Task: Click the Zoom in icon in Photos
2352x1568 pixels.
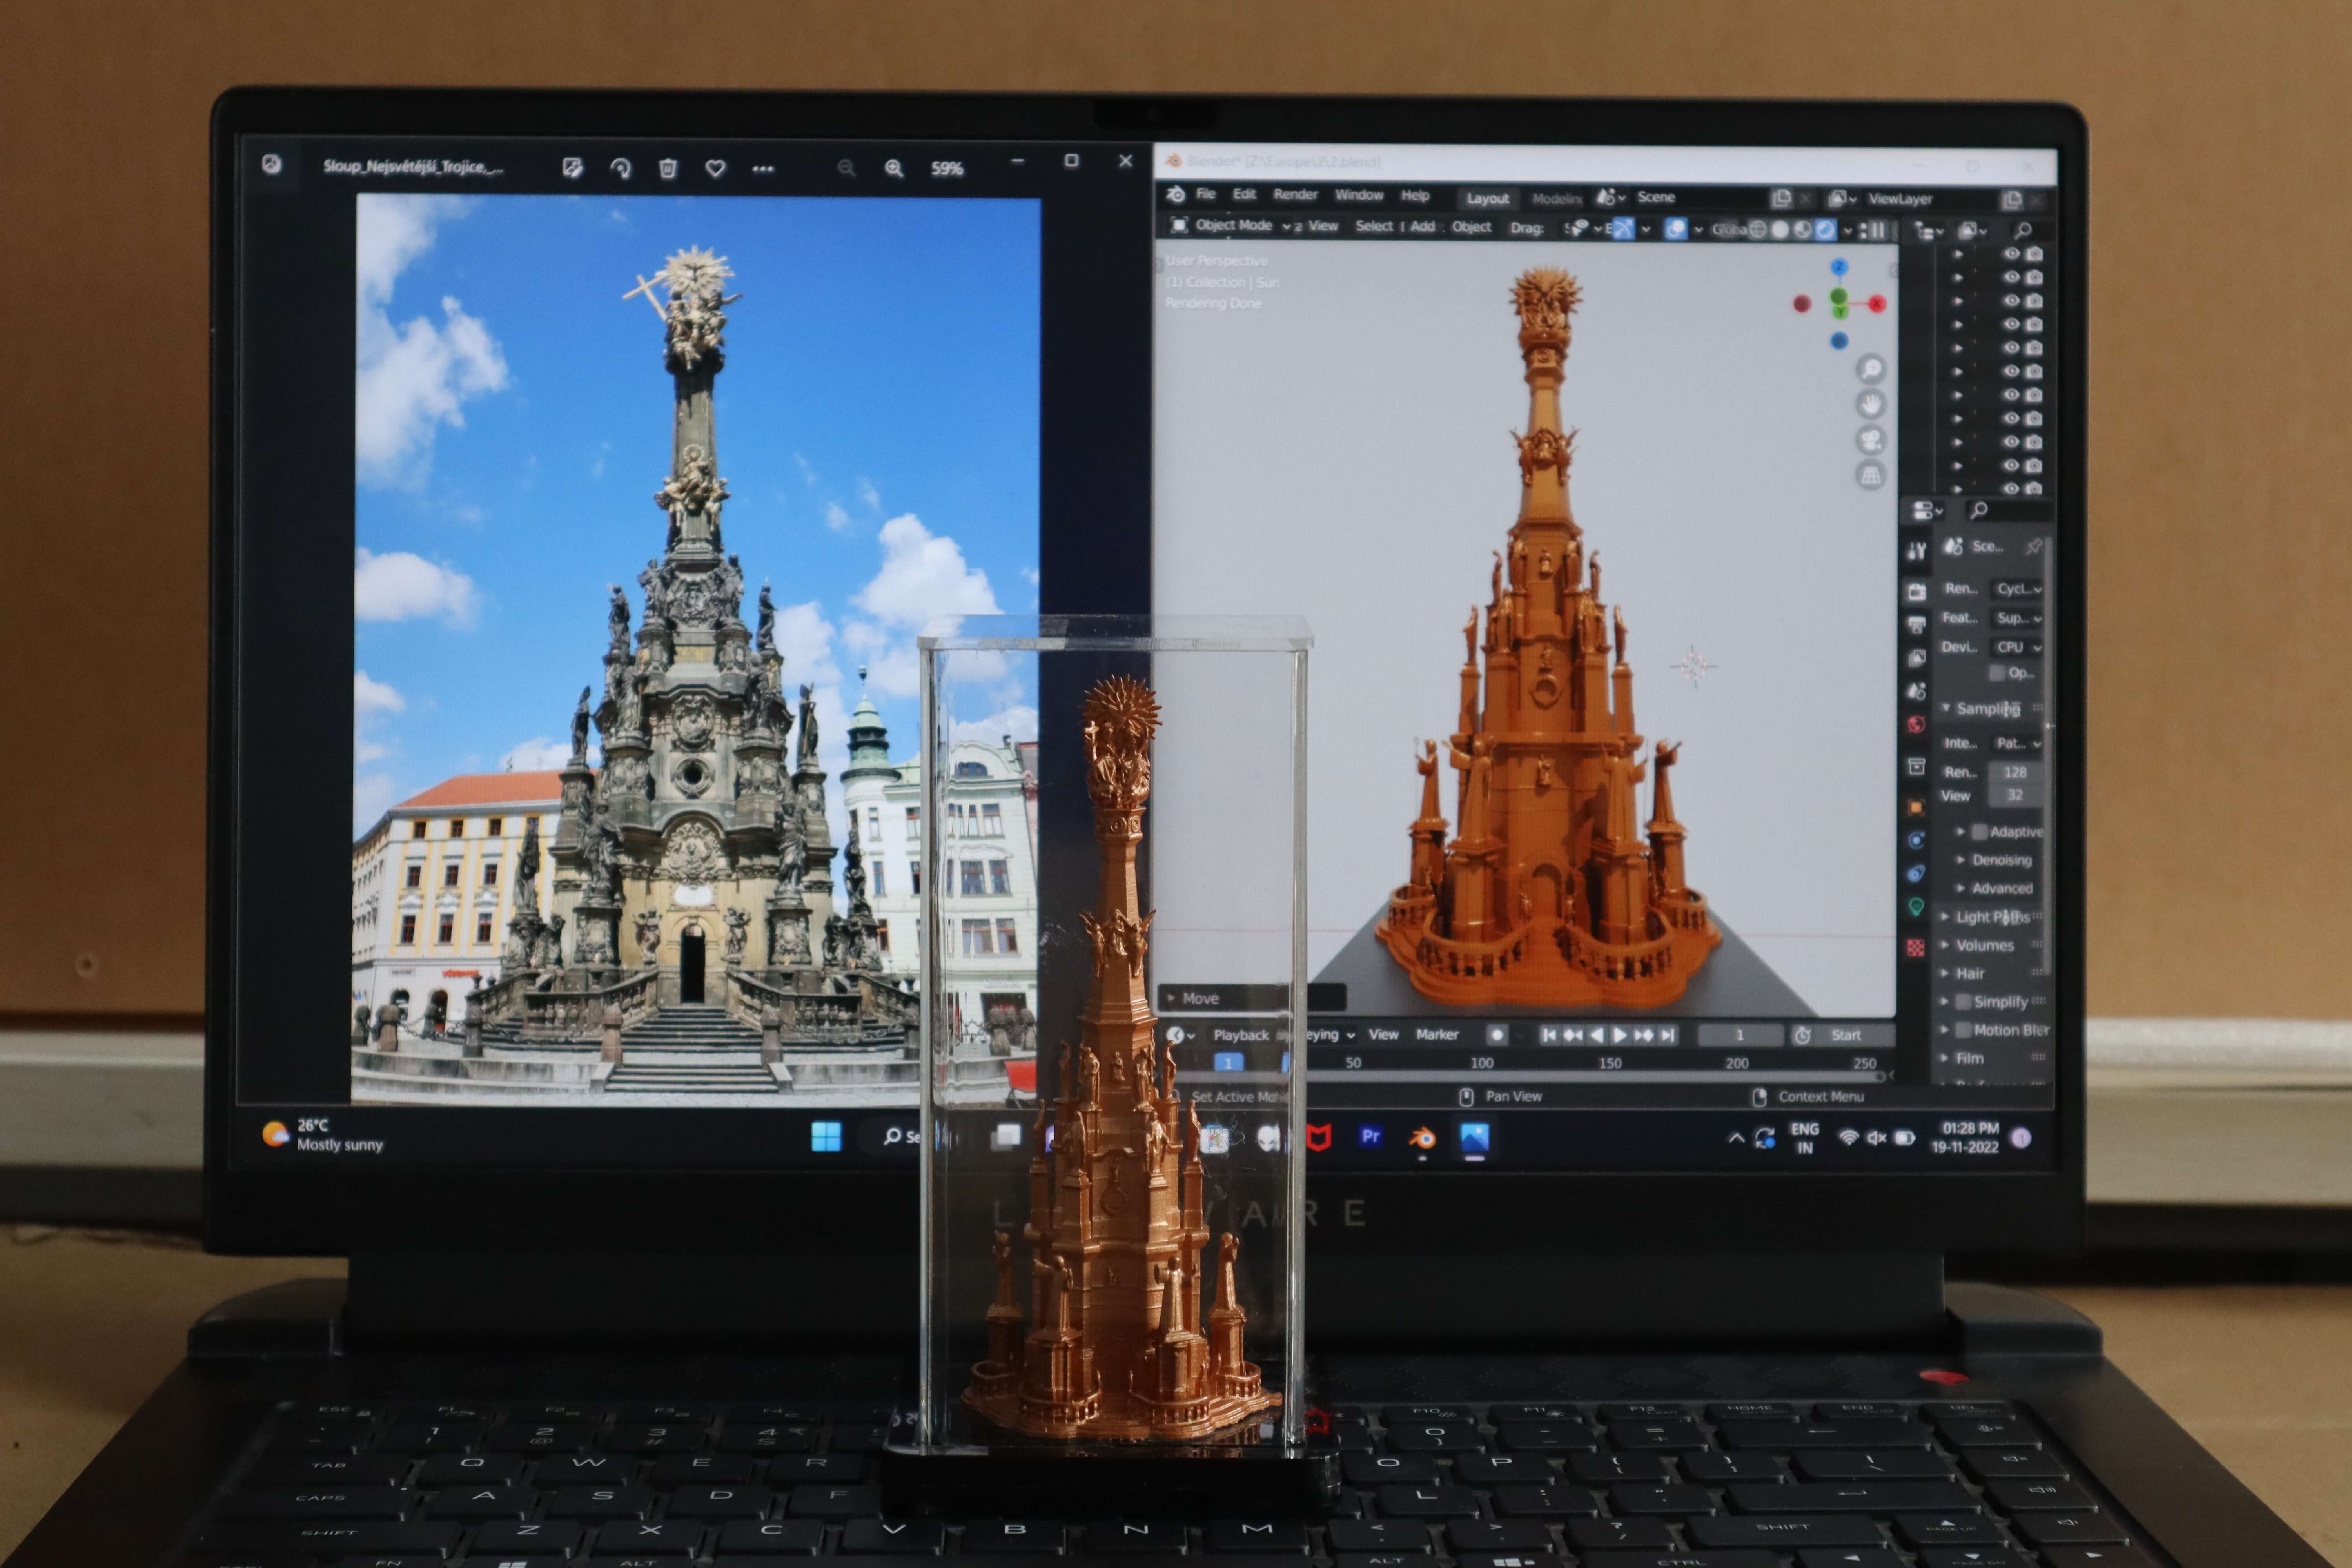Action: pyautogui.click(x=894, y=168)
